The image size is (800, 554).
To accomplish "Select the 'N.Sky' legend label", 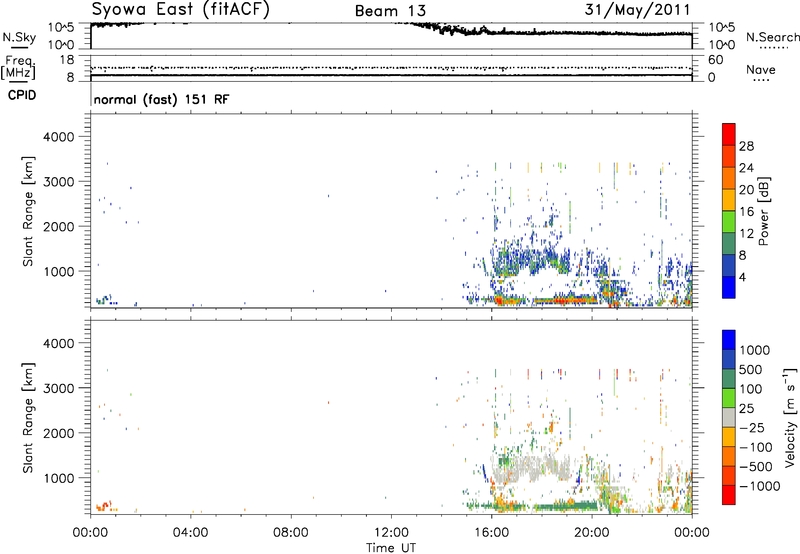I will [x=19, y=37].
